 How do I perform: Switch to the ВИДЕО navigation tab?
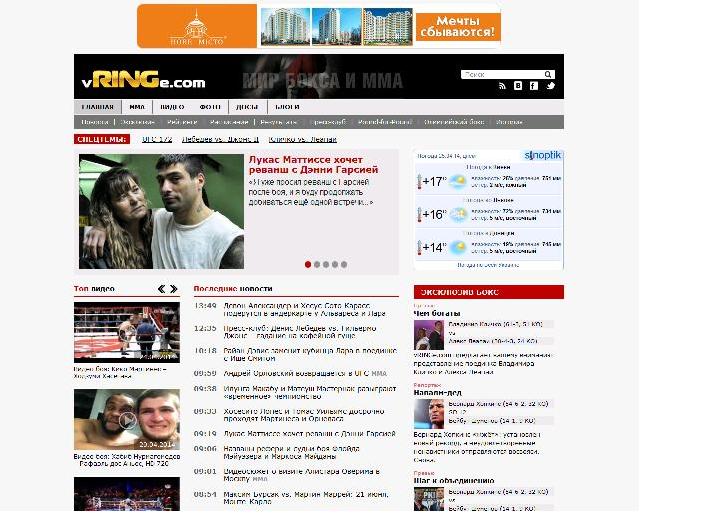point(172,107)
